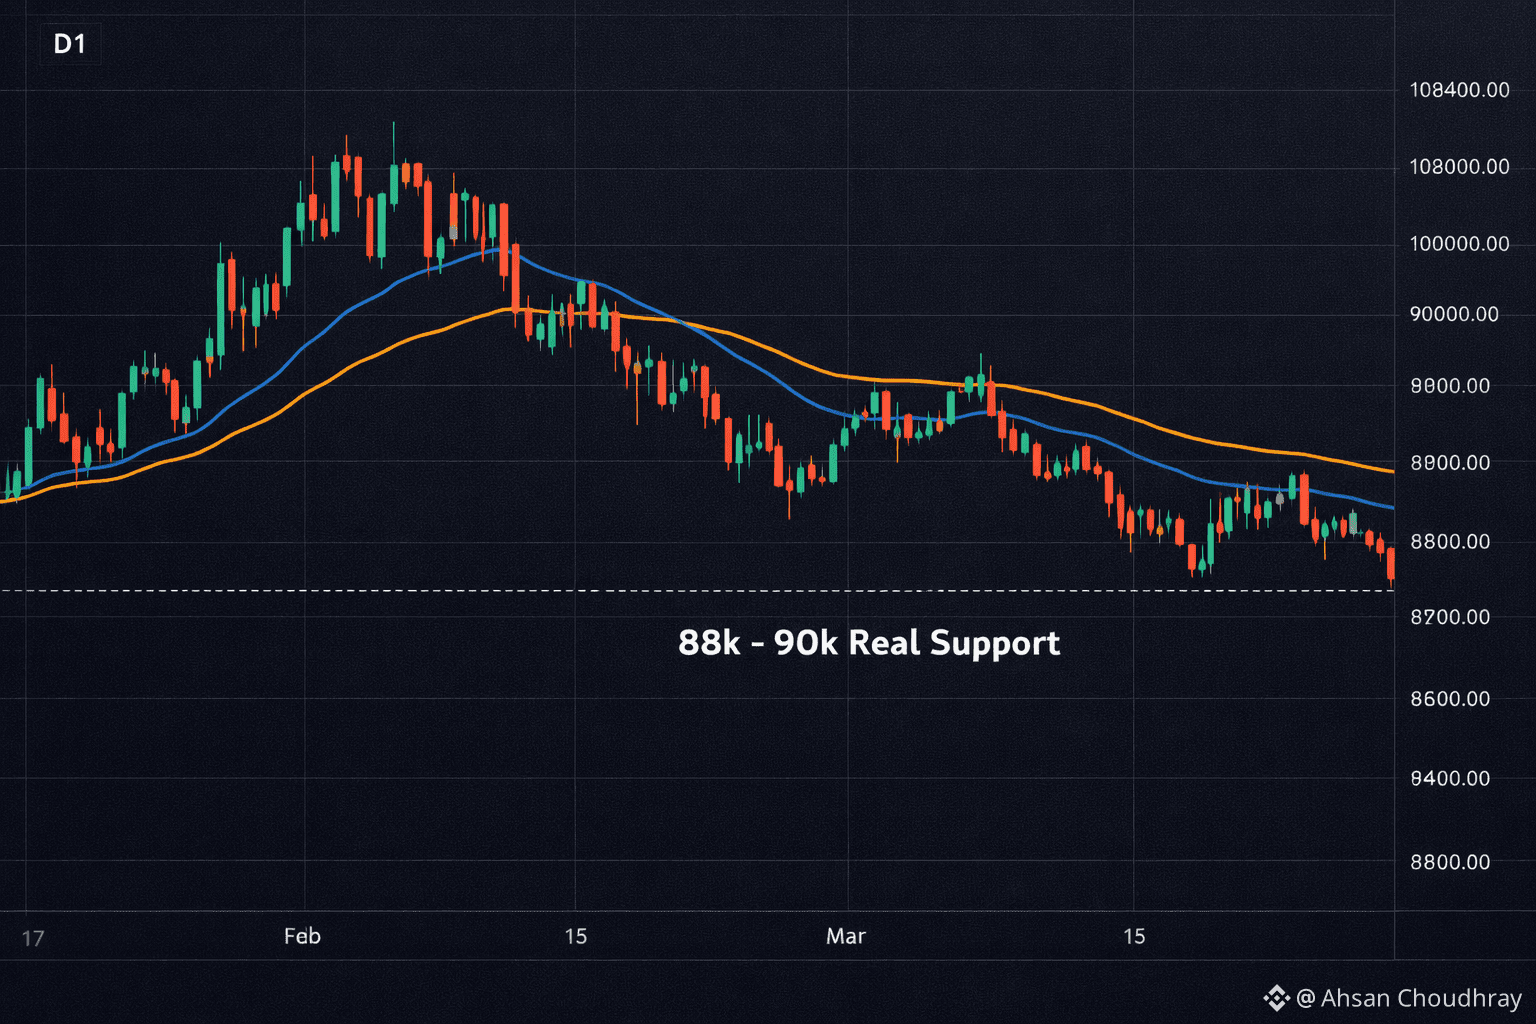Click the D1 timeframe button
The width and height of the screenshot is (1536, 1024).
pyautogui.click(x=69, y=44)
